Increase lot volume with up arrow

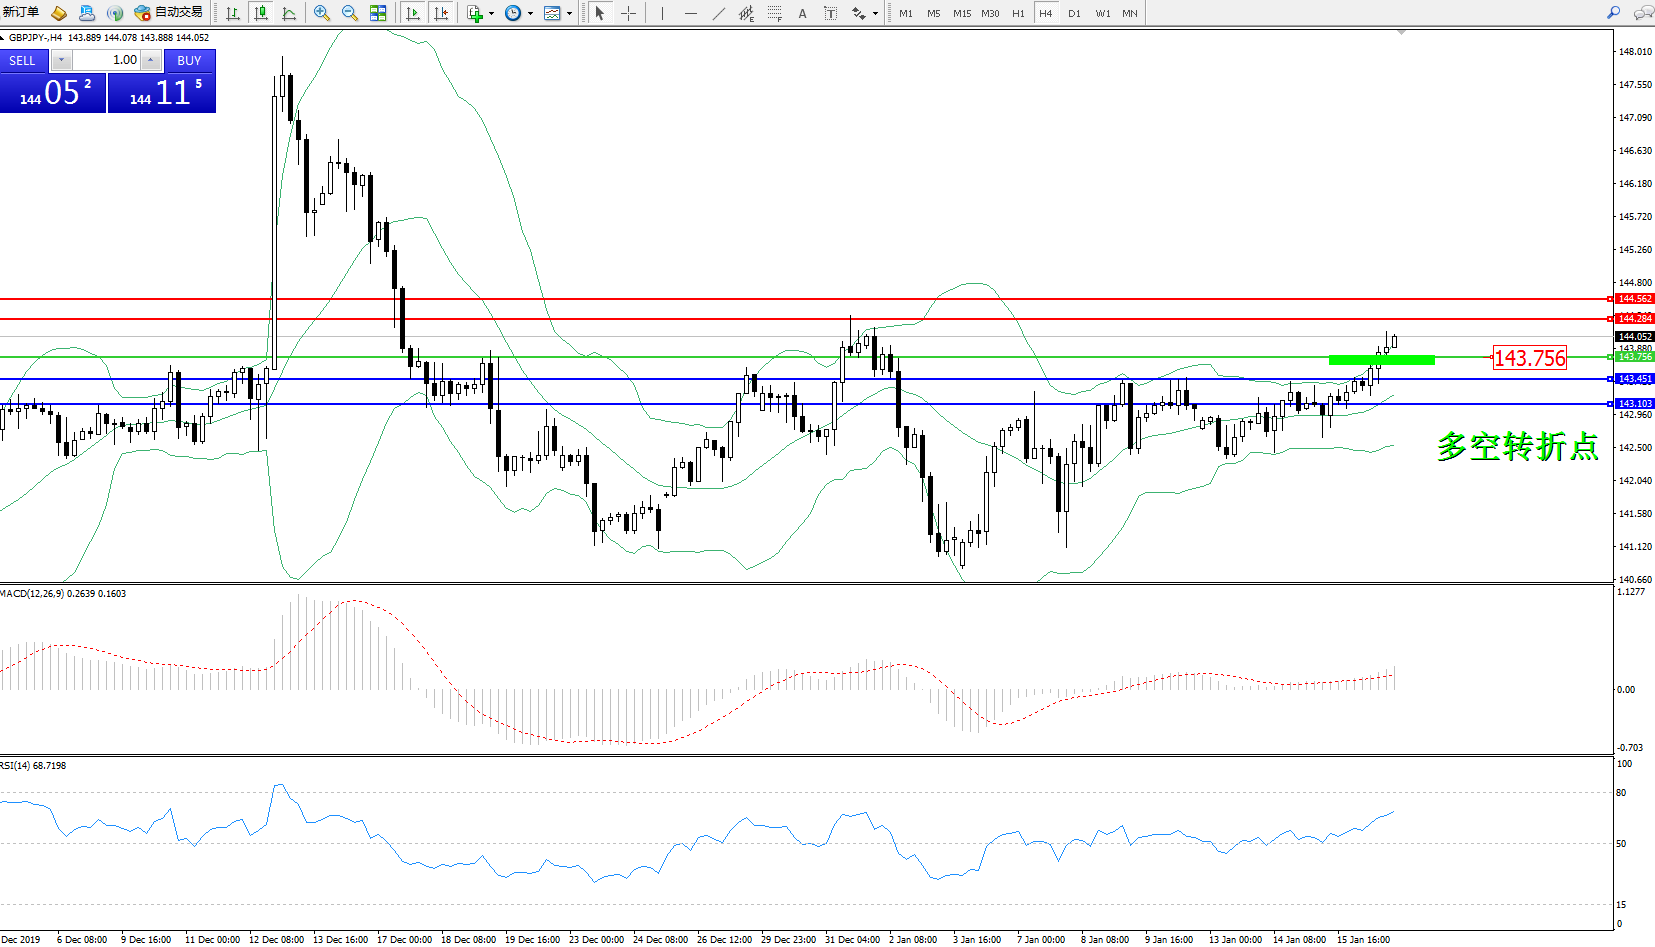click(150, 60)
